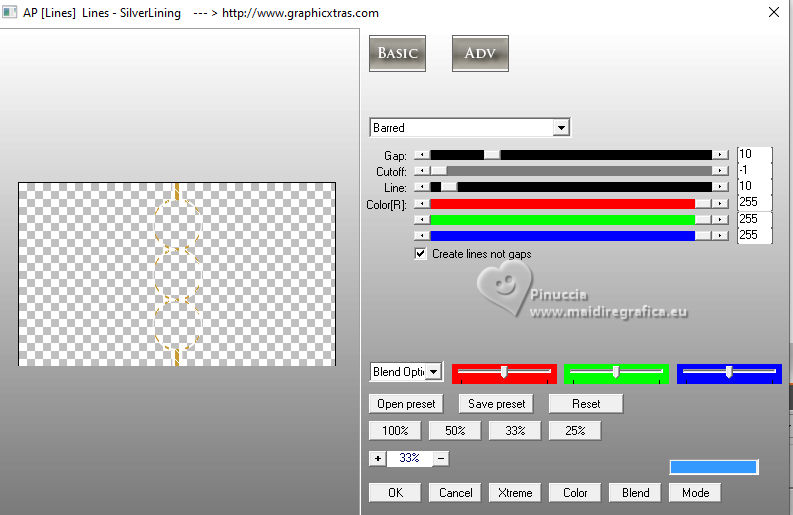Set preview zoom to 50%
Image resolution: width=793 pixels, height=515 pixels.
click(x=455, y=431)
